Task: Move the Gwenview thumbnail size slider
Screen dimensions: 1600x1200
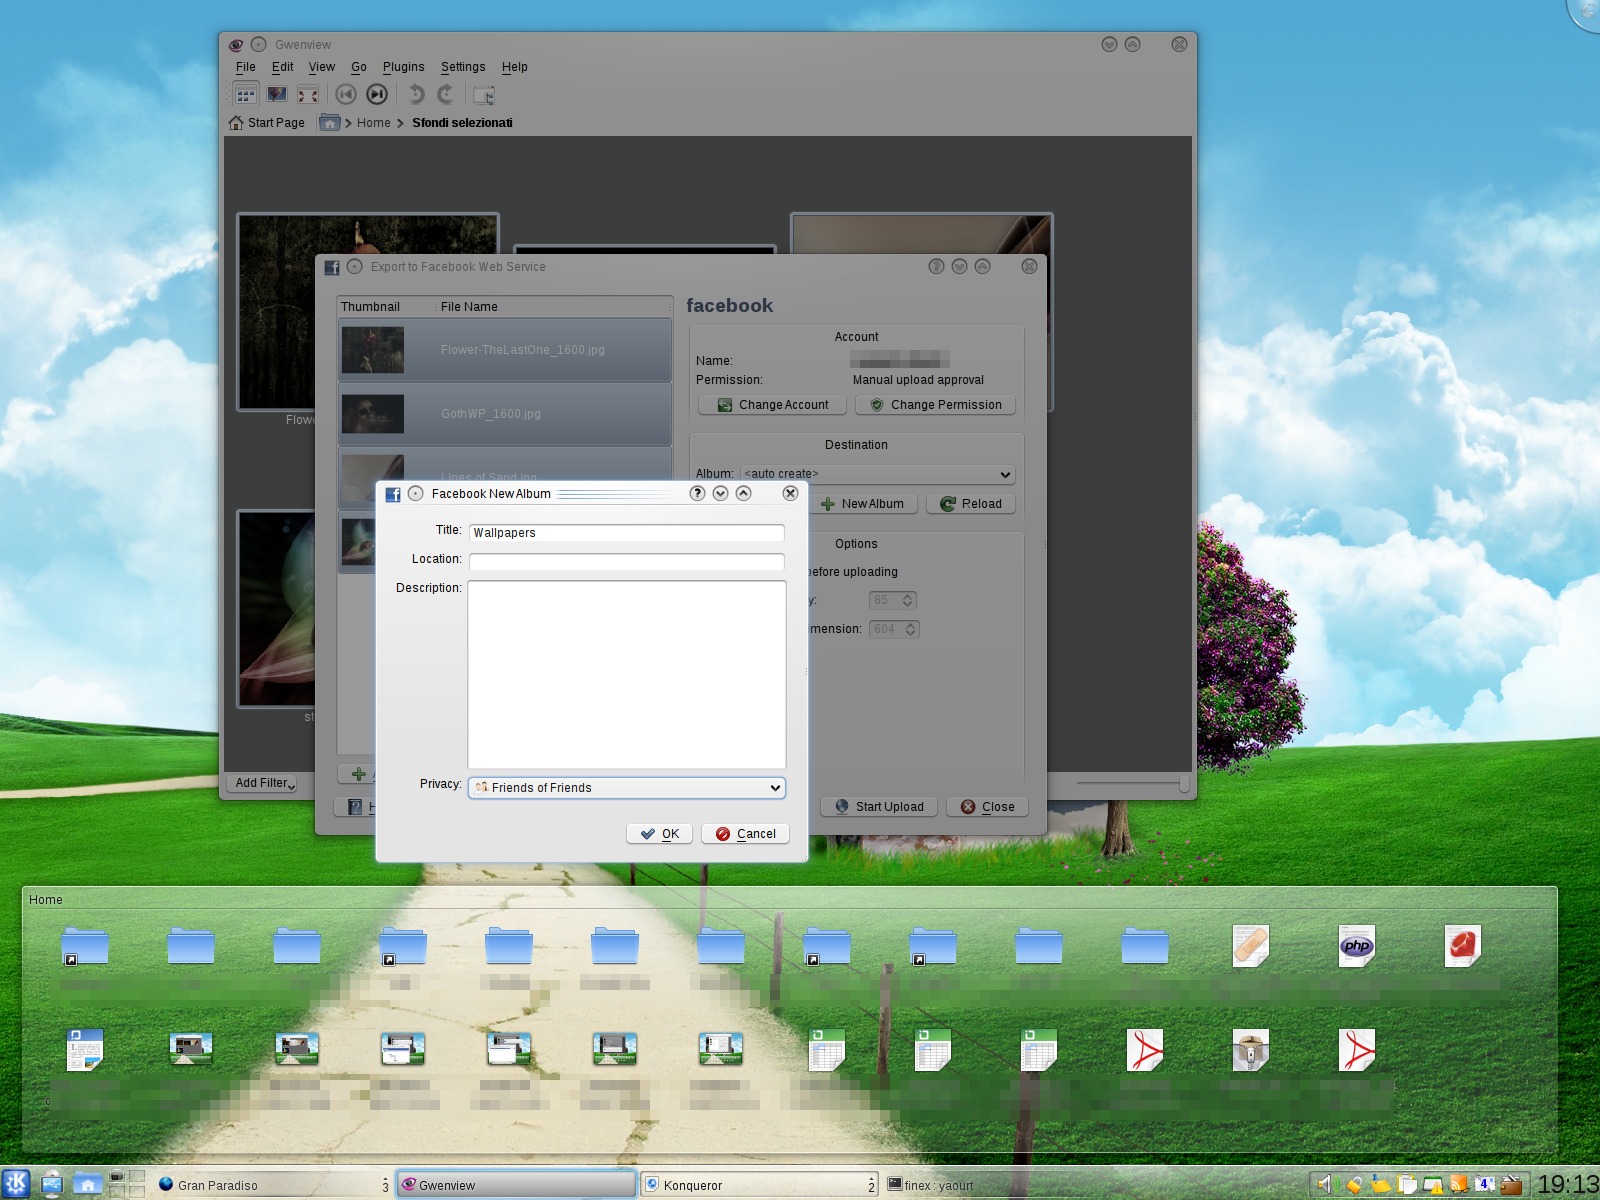Action: pyautogui.click(x=1184, y=783)
